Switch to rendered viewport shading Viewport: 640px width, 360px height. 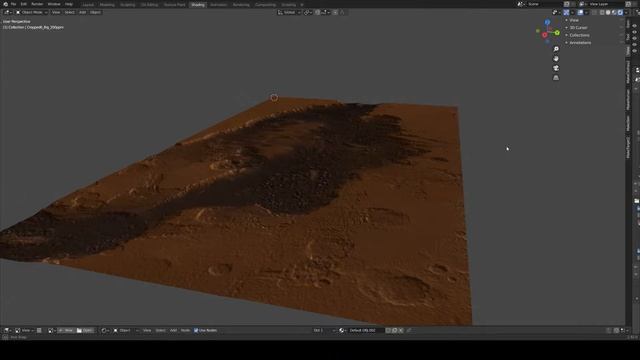620,12
